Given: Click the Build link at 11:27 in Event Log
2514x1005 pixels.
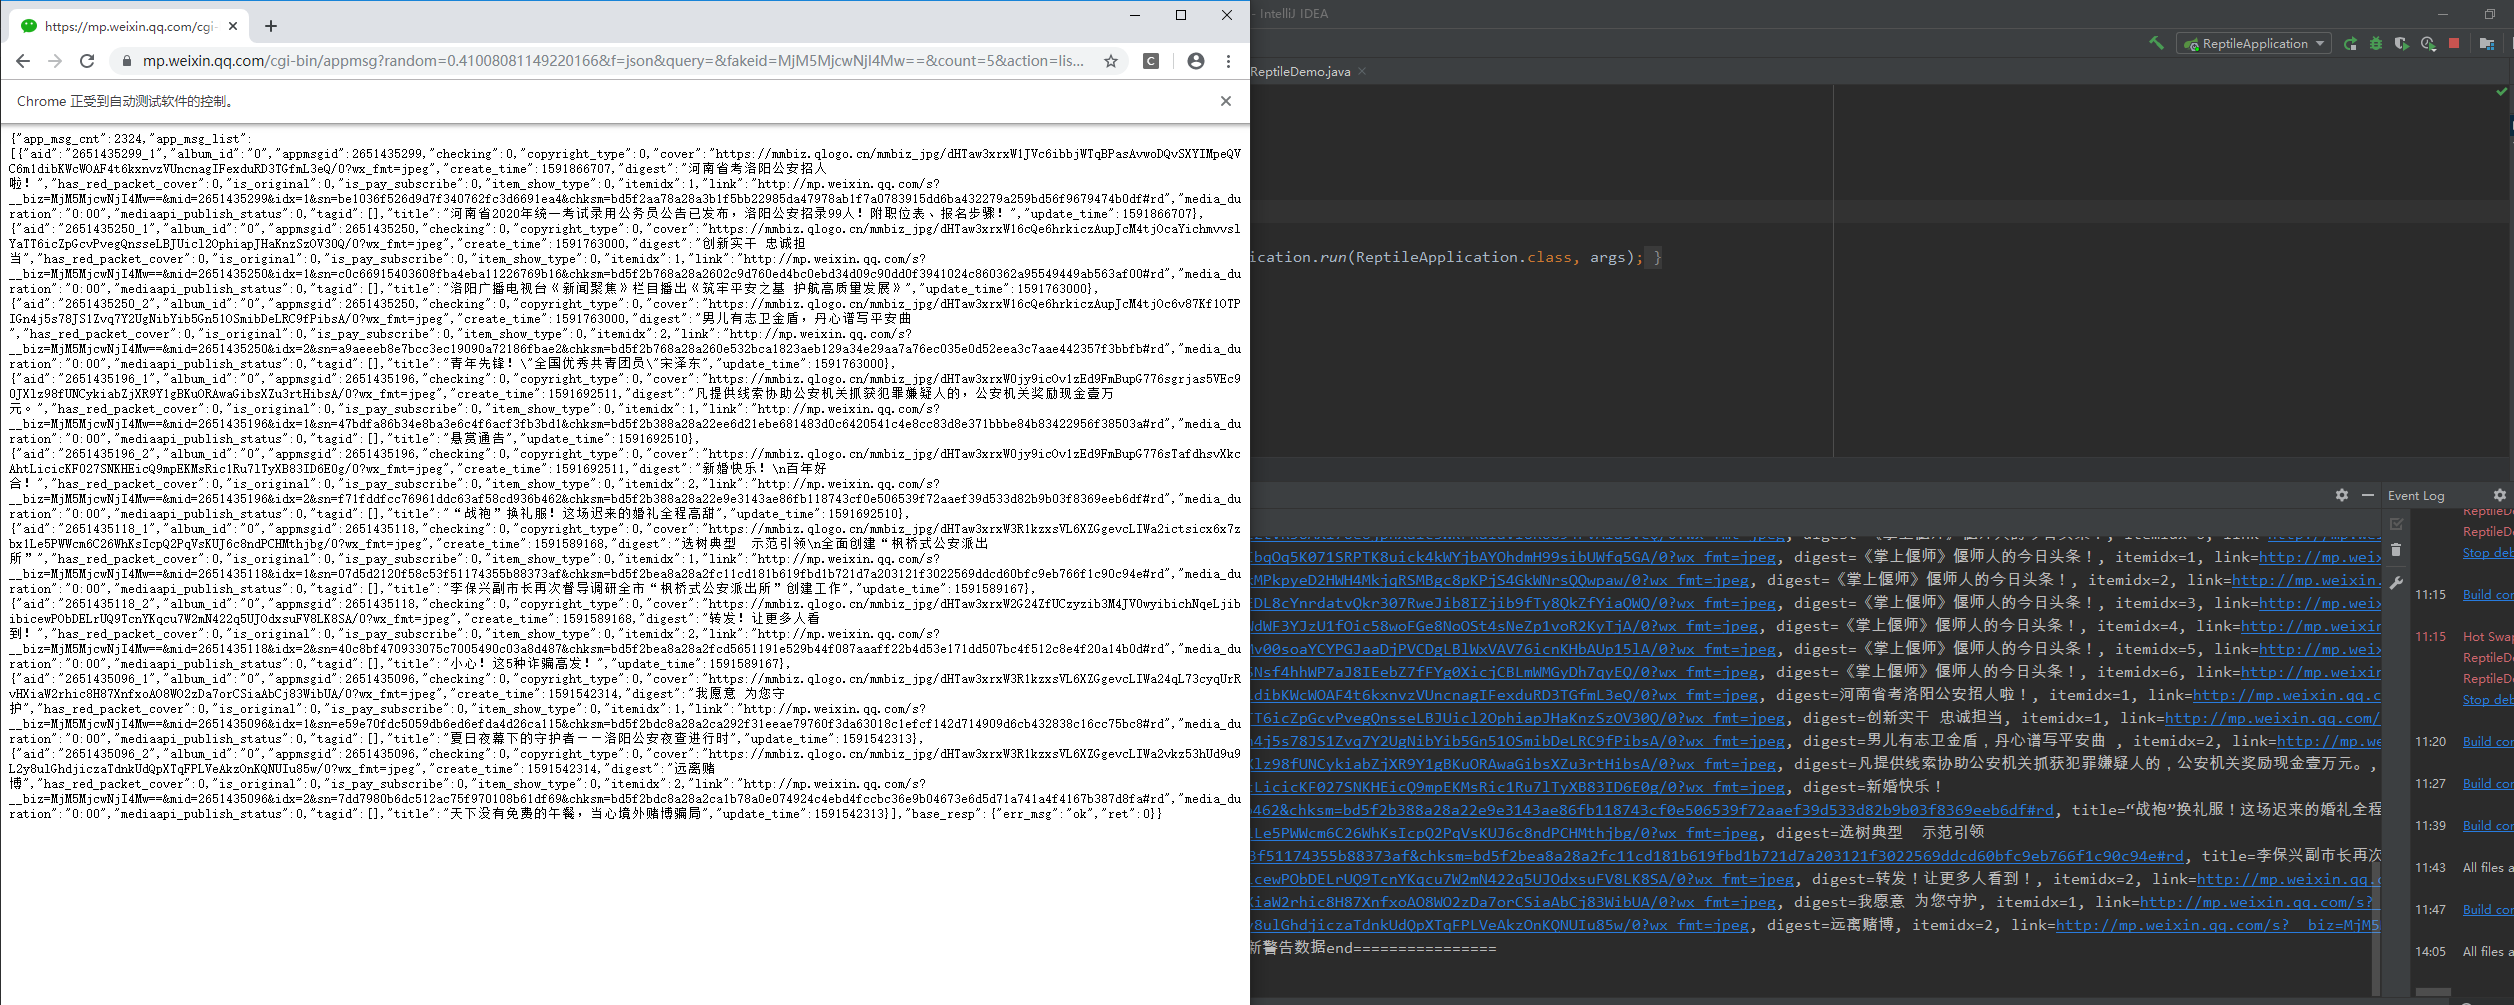Looking at the screenshot, I should [2488, 784].
